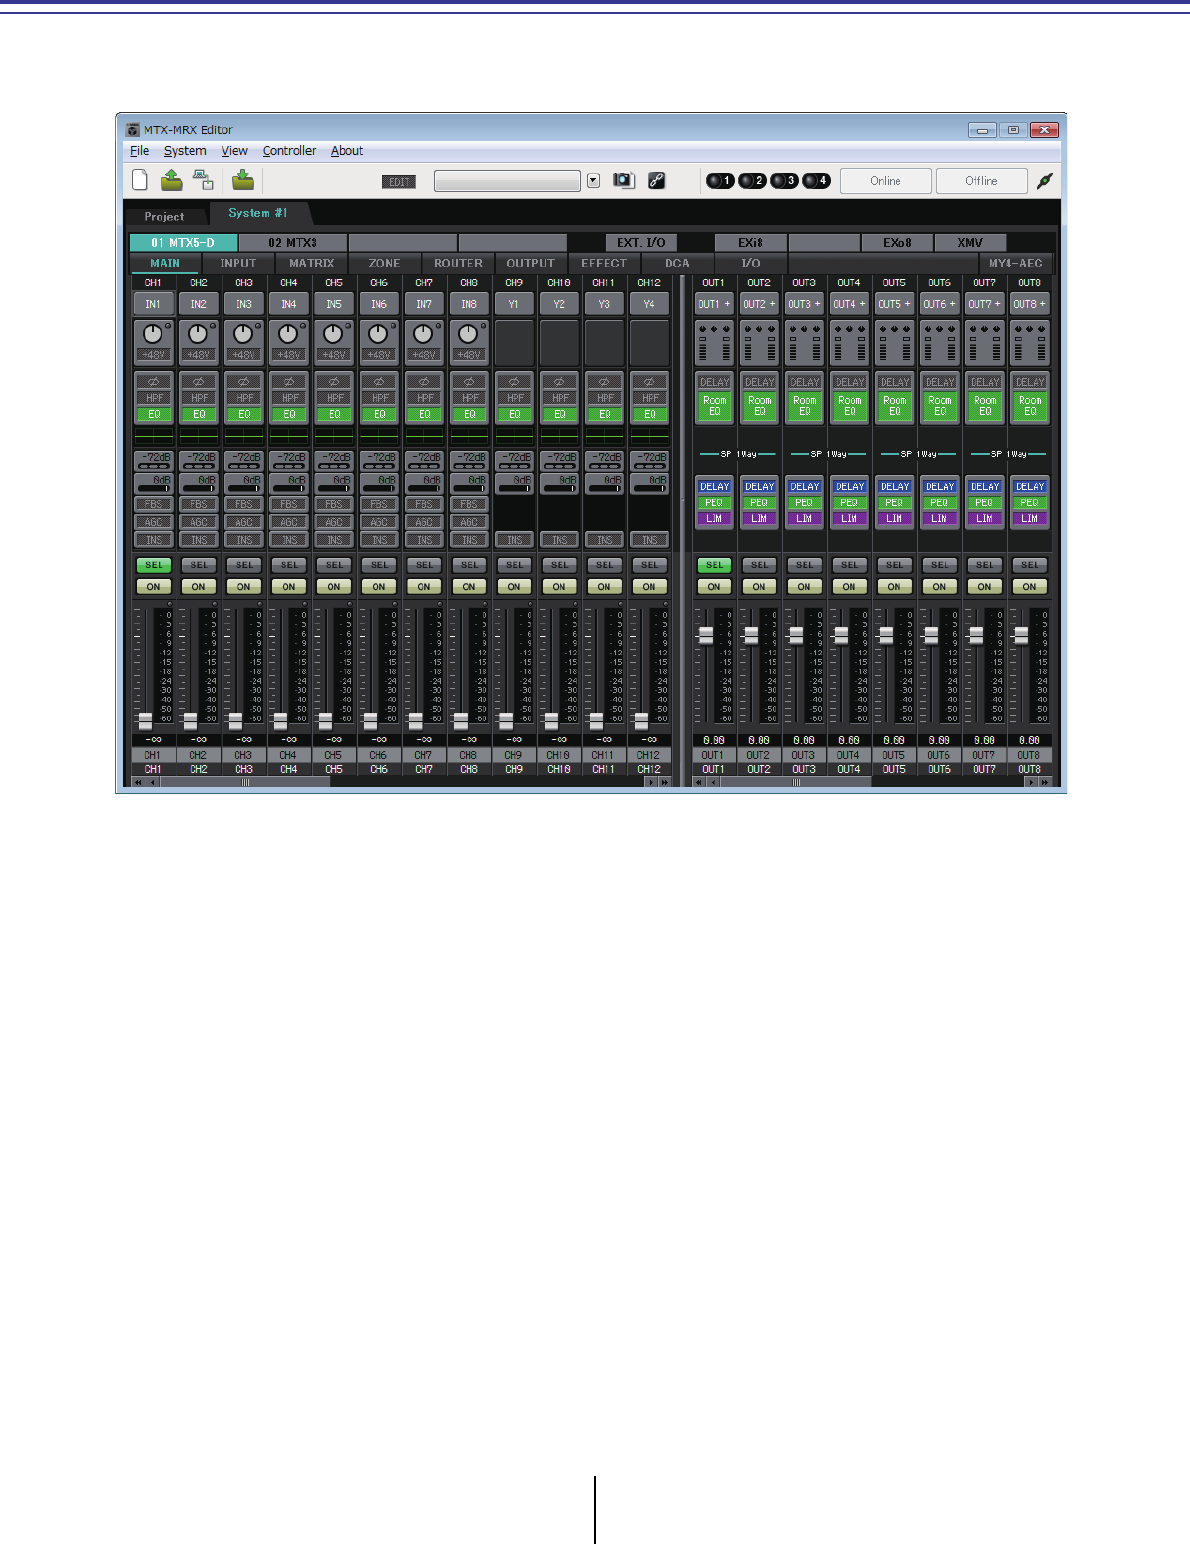Image resolution: width=1190 pixels, height=1544 pixels.
Task: Expand the OUT6 + output port
Action: [939, 304]
